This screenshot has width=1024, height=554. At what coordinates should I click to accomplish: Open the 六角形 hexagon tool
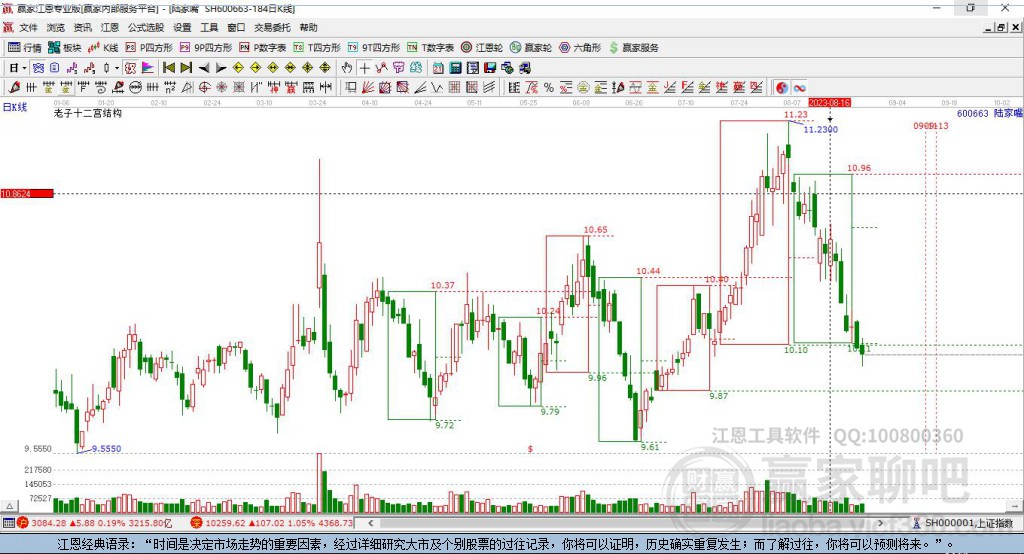pyautogui.click(x=580, y=48)
